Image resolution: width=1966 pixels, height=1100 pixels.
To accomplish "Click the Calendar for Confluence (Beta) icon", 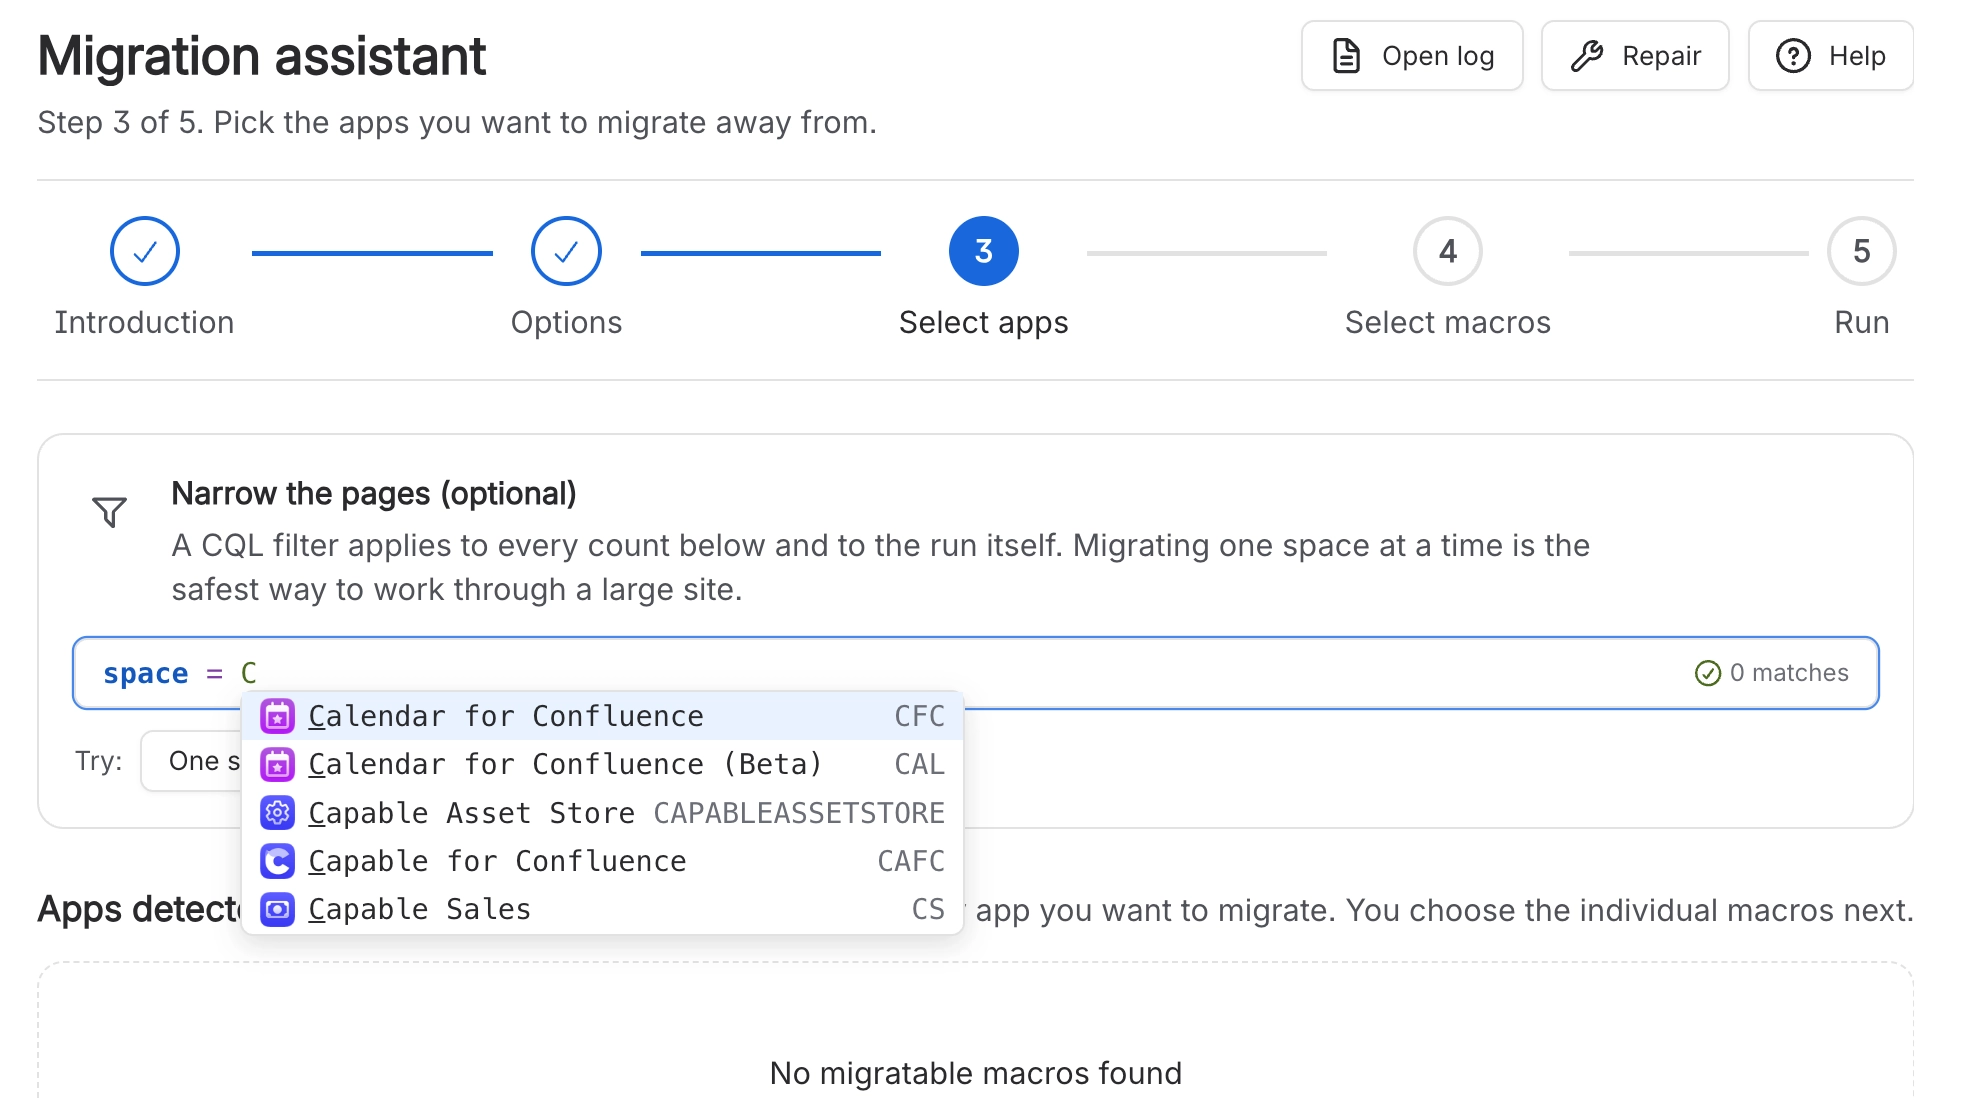I will click(277, 765).
